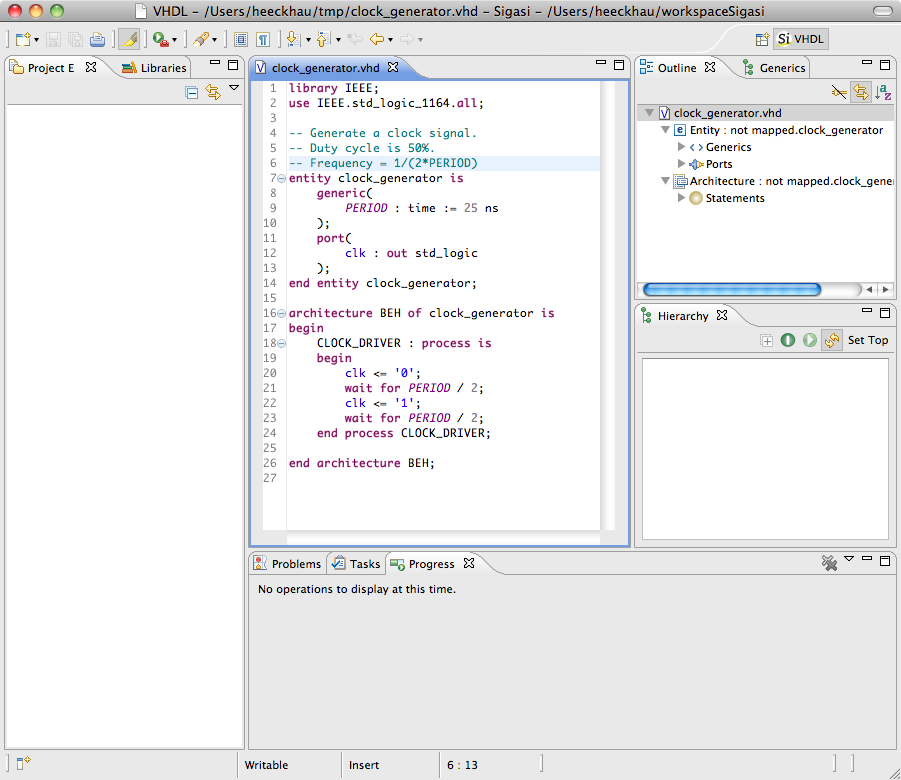Select the Entity : not mapped.clock_generator row
This screenshot has height=780, width=901.
778,130
